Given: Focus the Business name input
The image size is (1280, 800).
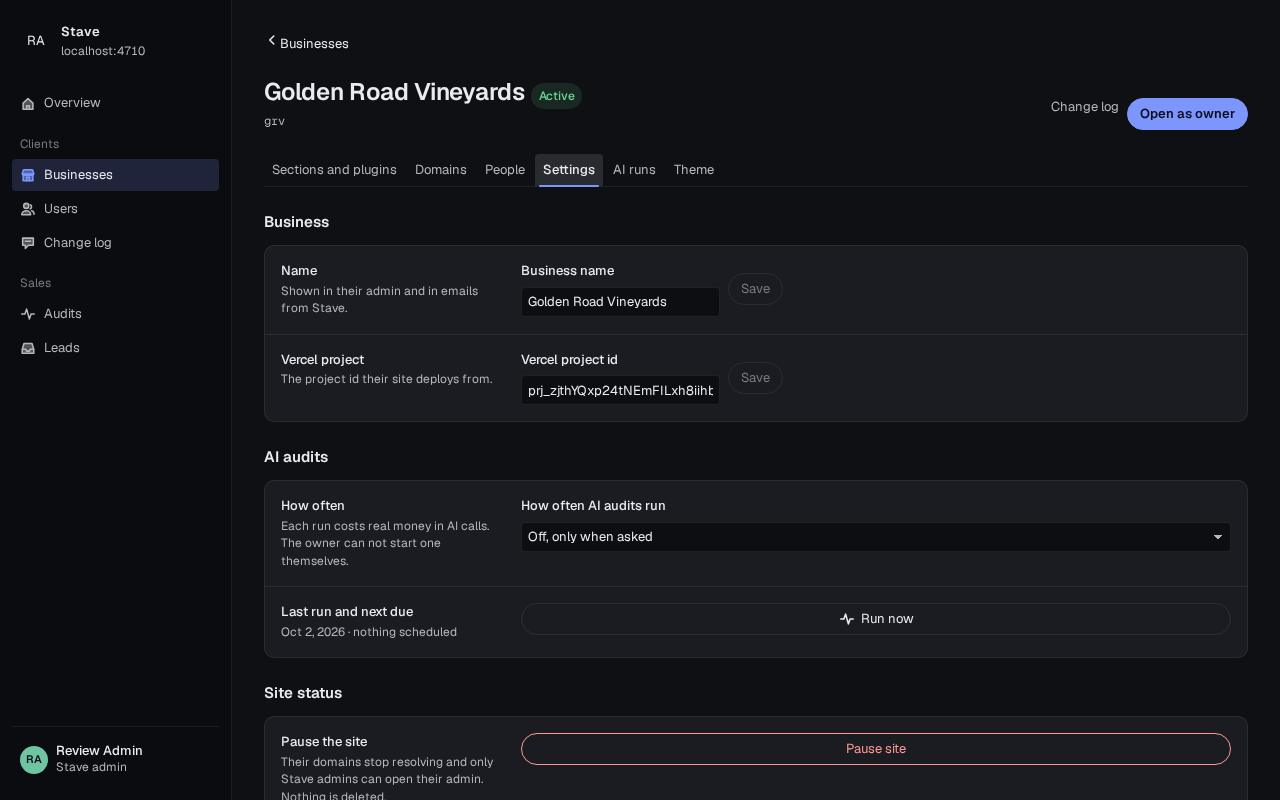Looking at the screenshot, I should click(620, 302).
